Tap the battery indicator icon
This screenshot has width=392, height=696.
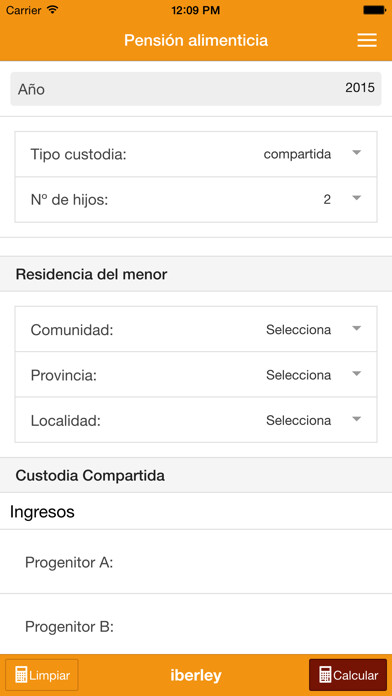point(375,10)
